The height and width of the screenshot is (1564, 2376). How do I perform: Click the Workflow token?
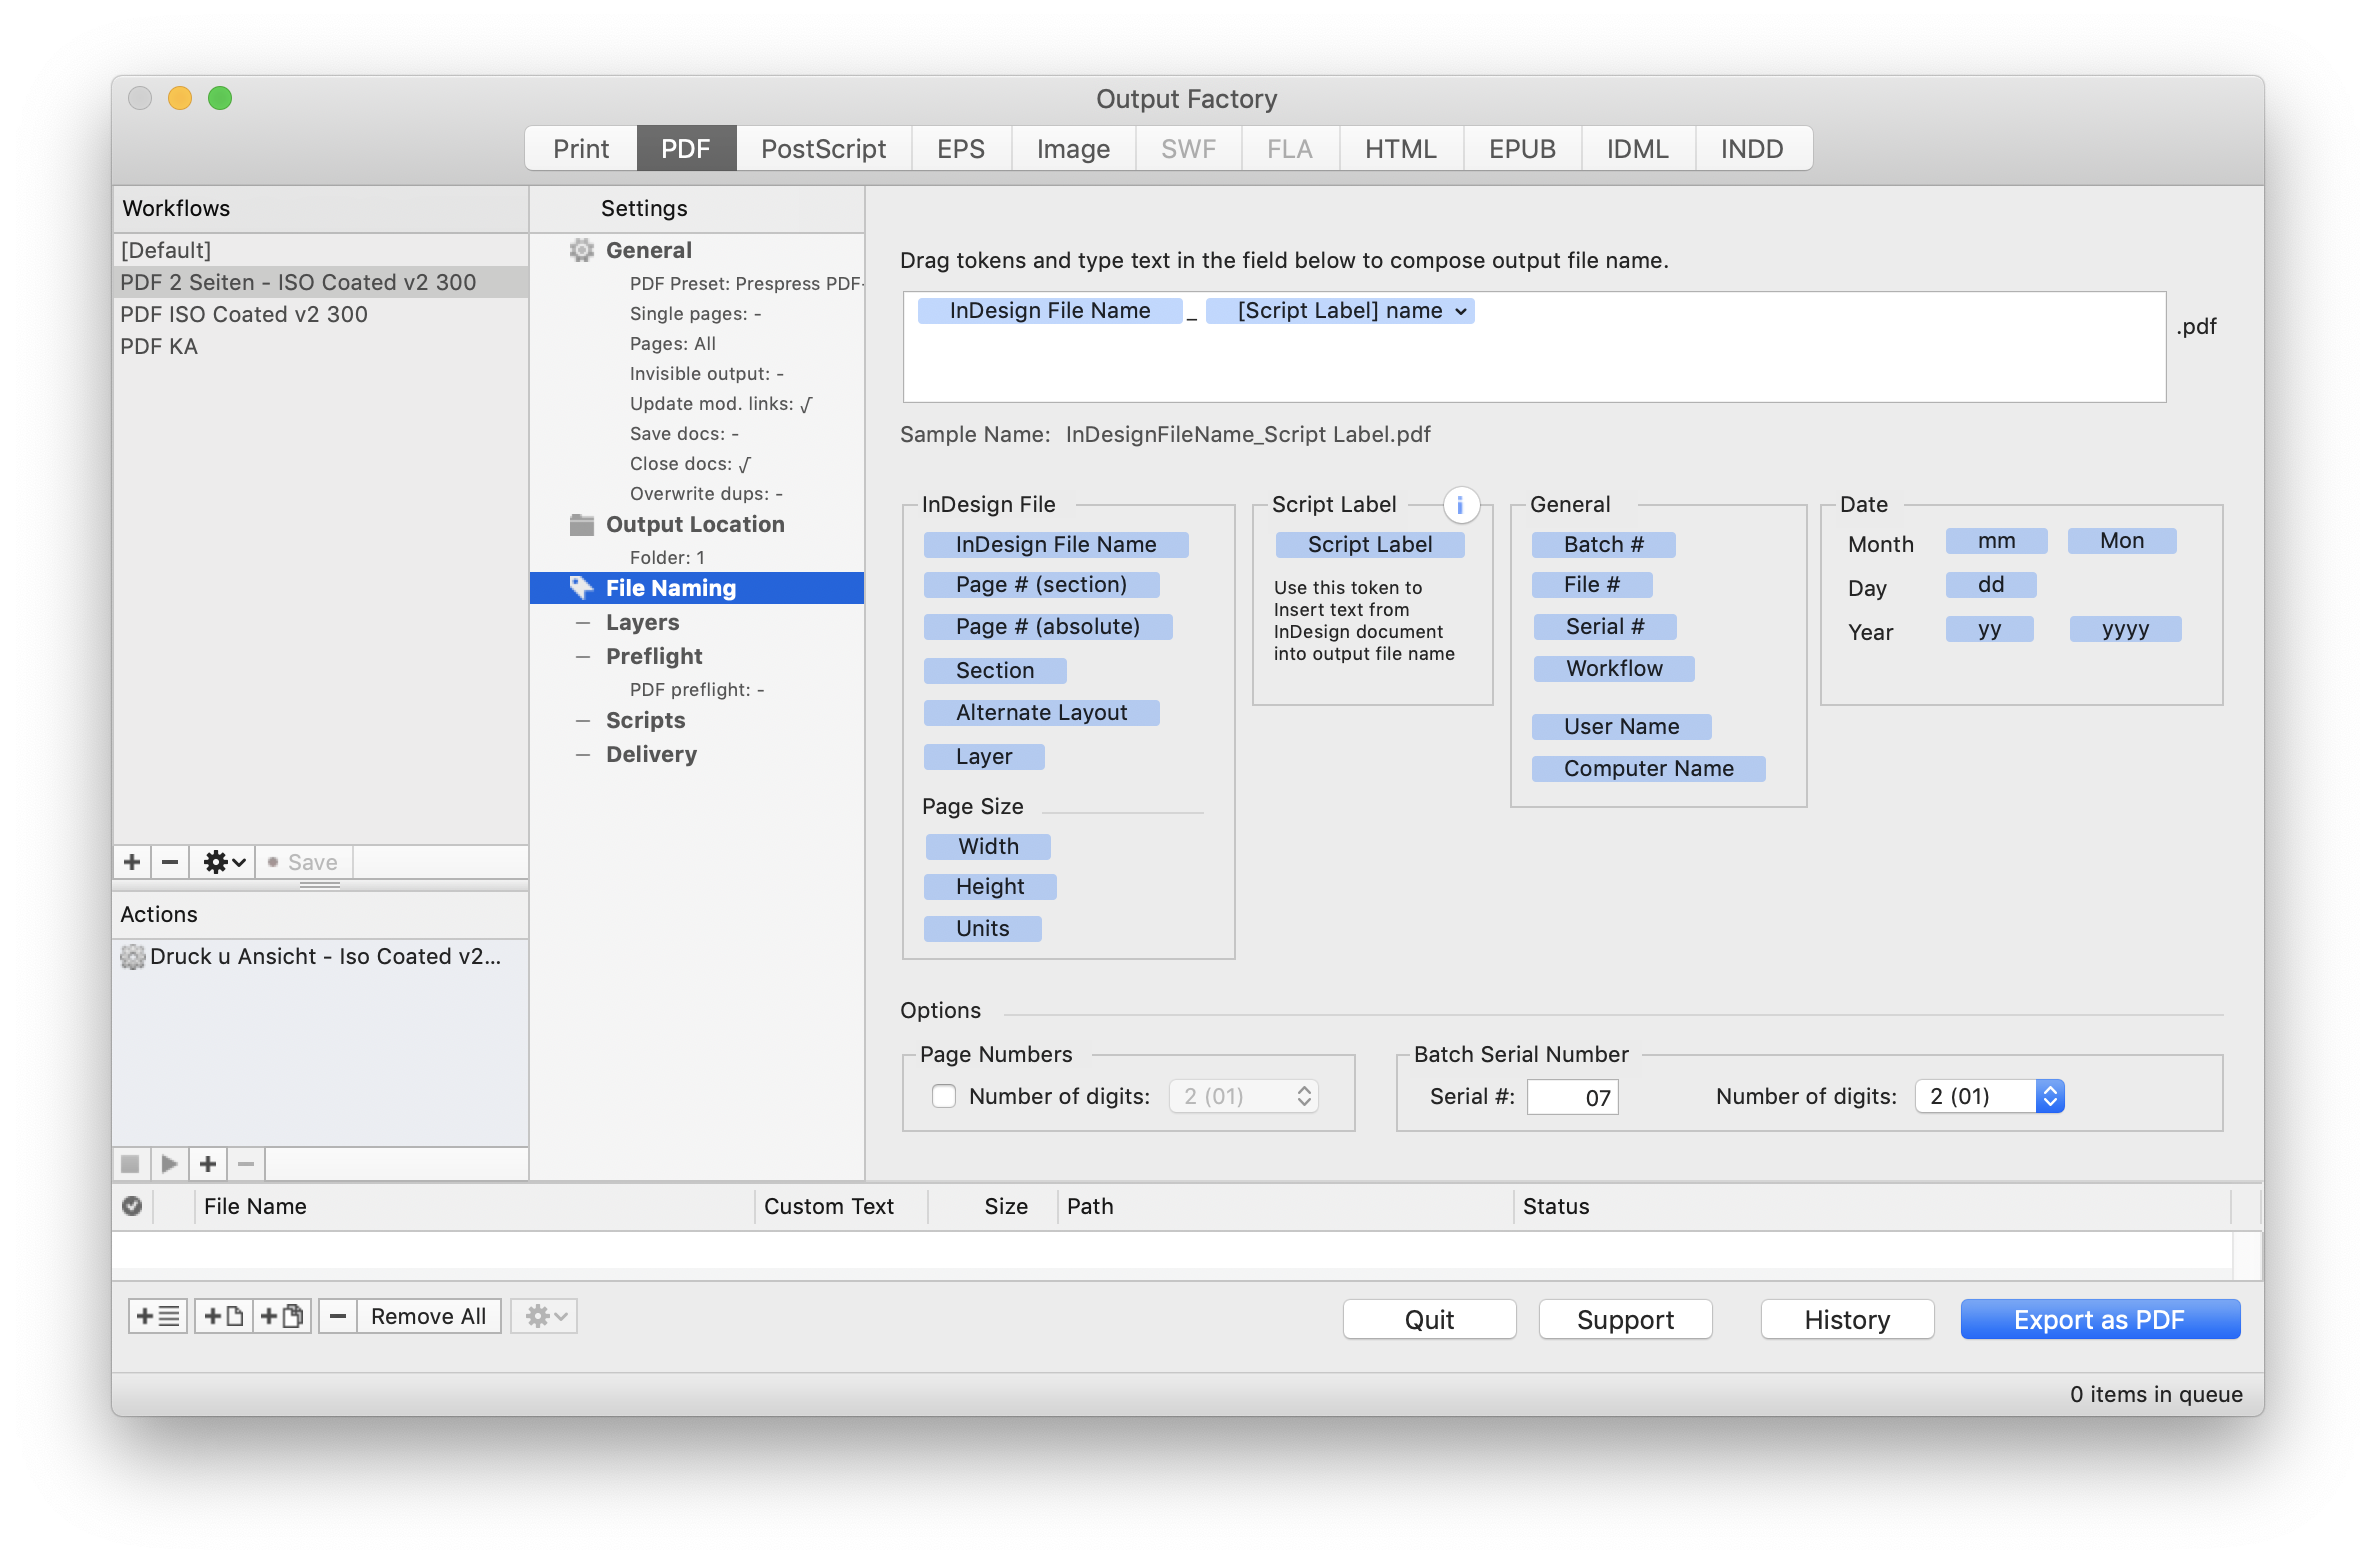(x=1614, y=669)
